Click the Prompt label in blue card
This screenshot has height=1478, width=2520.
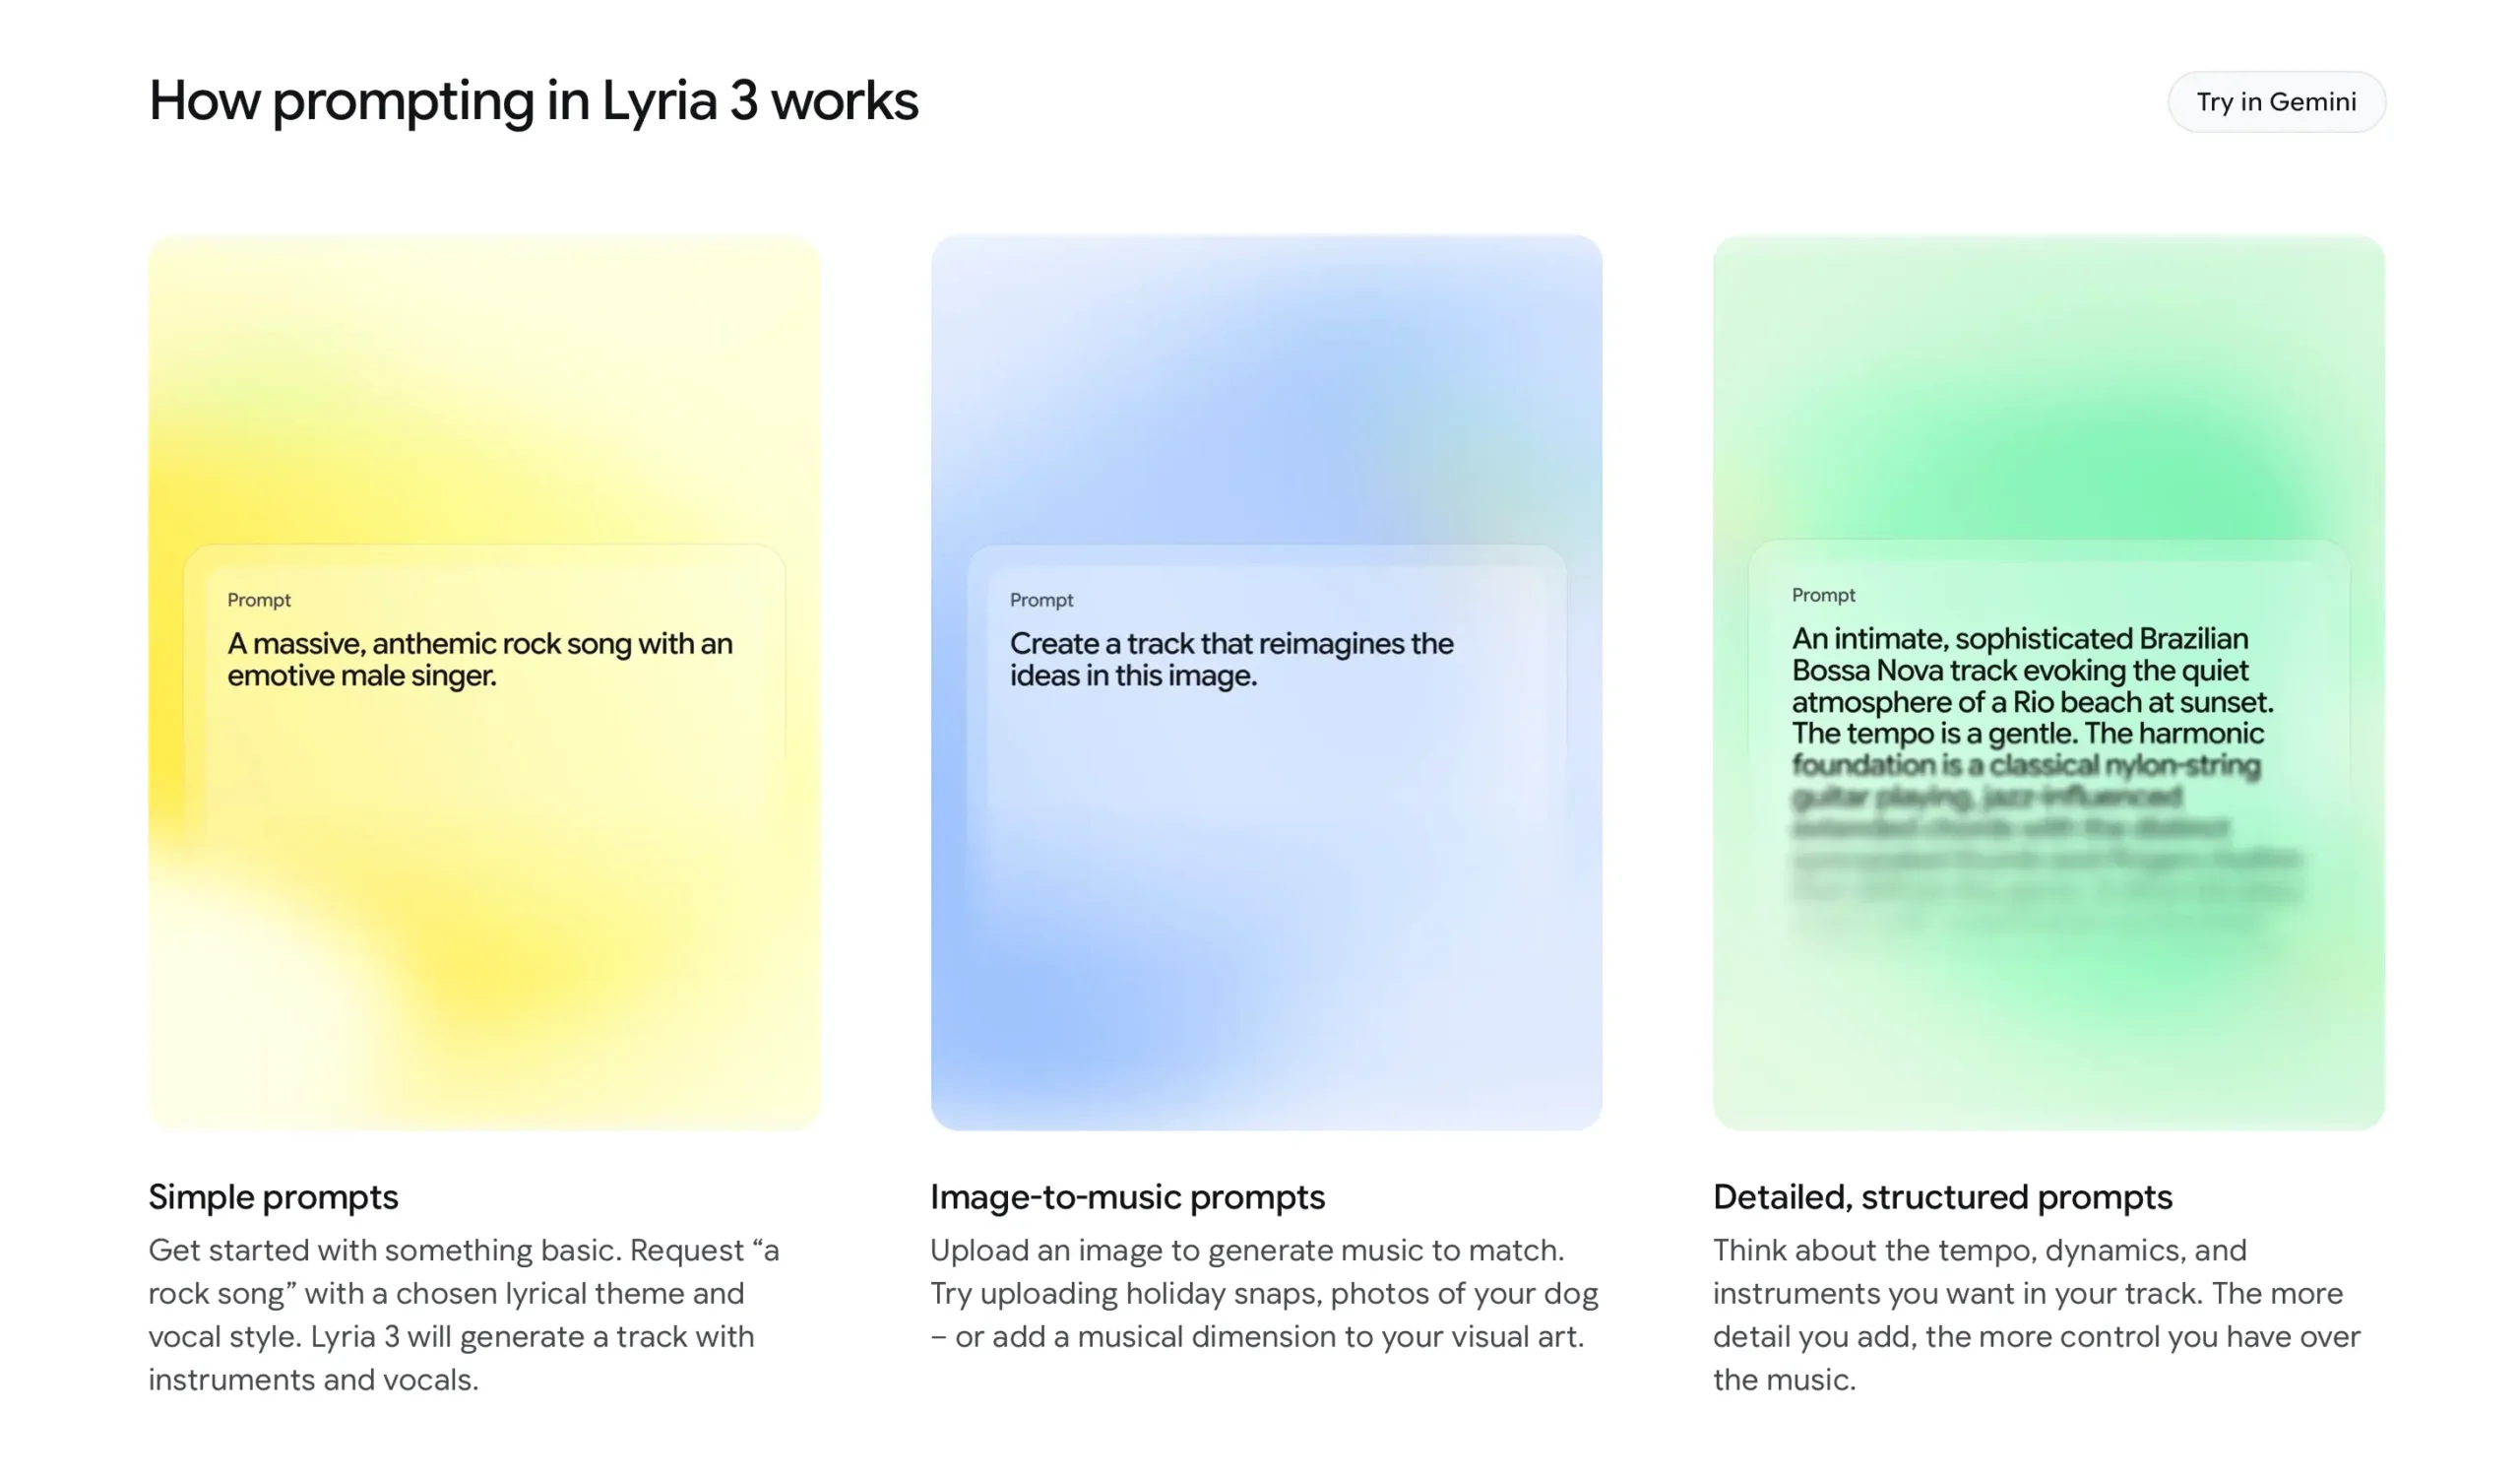pyautogui.click(x=1041, y=600)
